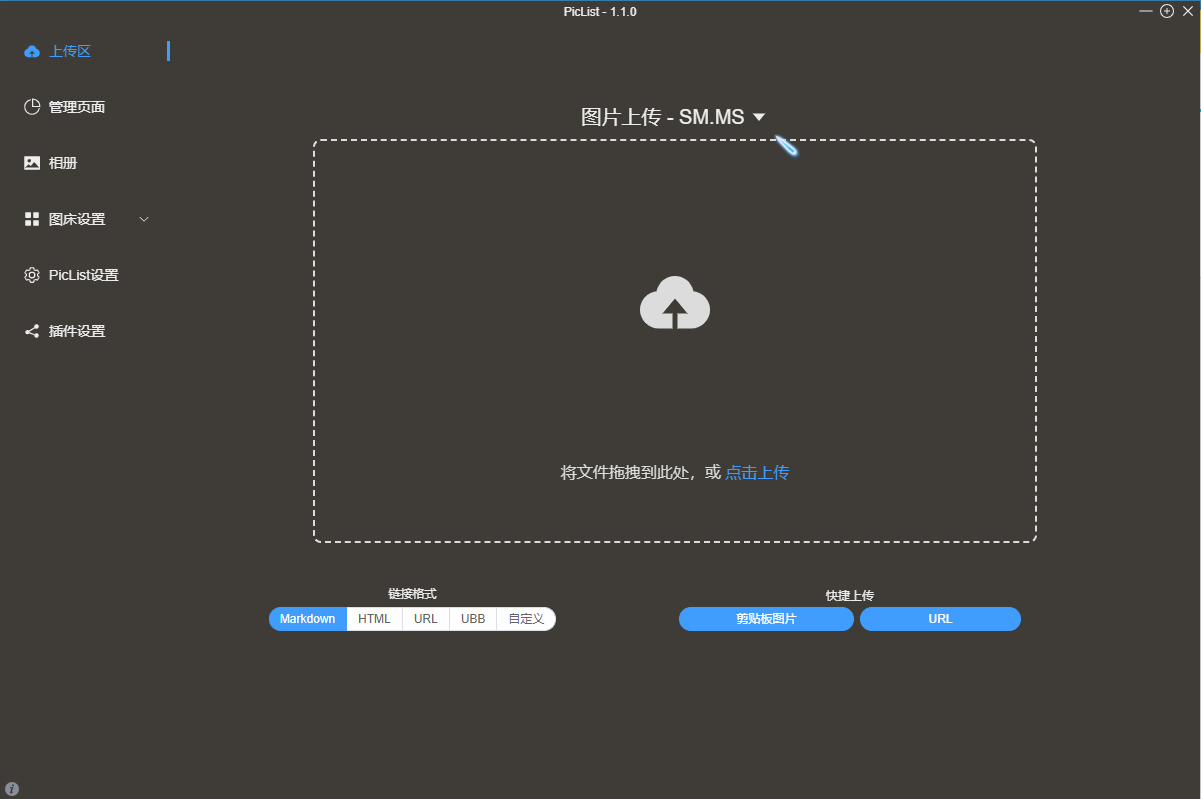Go to the 管理页面 menu item
The image size is (1201, 799).
click(77, 107)
